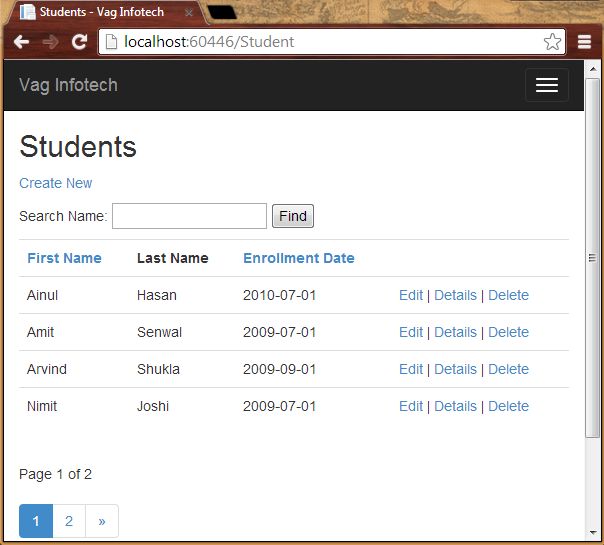
Task: Delete the Ainul Hasan record
Action: [x=508, y=295]
